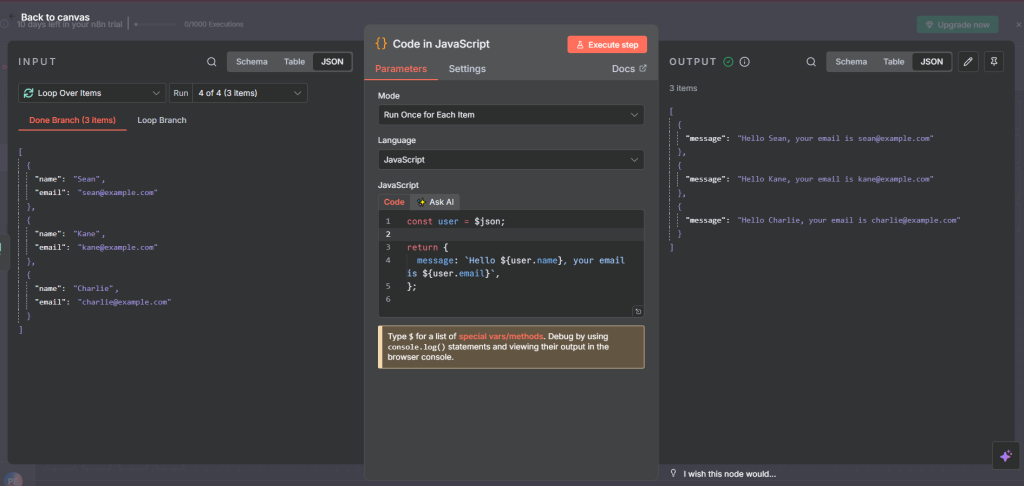
Task: Open the AI assistant sparkle icon
Action: (1006, 455)
